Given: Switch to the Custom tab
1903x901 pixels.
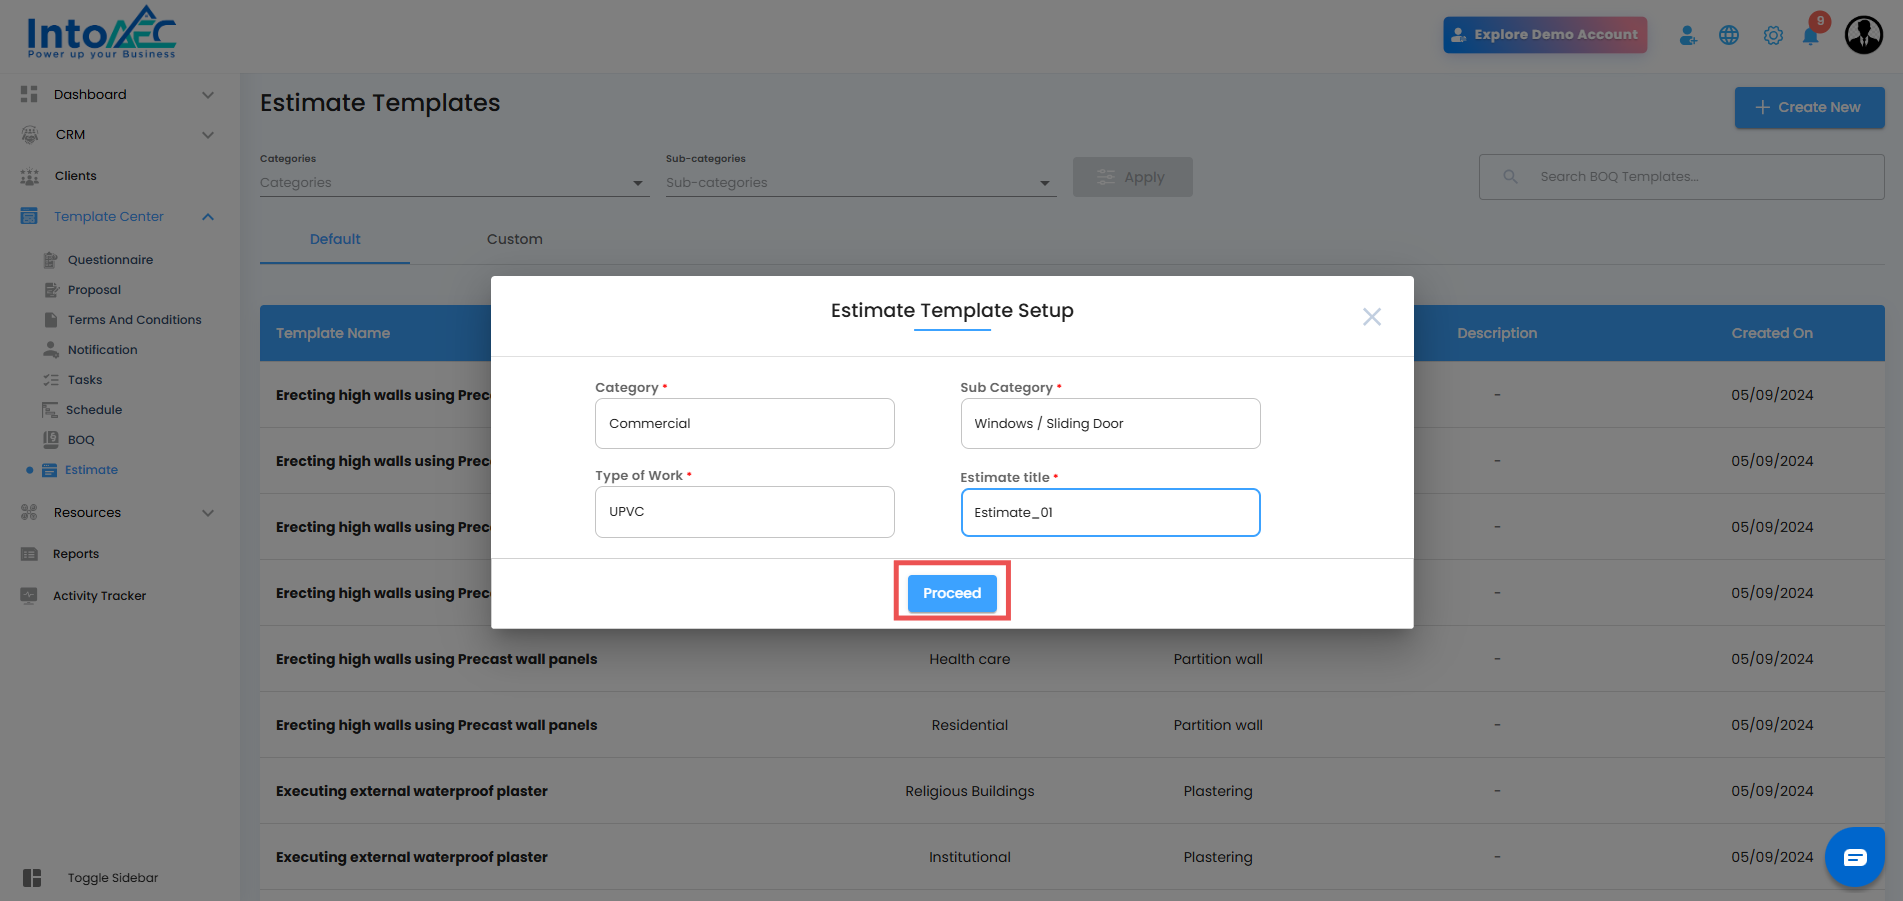Looking at the screenshot, I should tap(514, 239).
